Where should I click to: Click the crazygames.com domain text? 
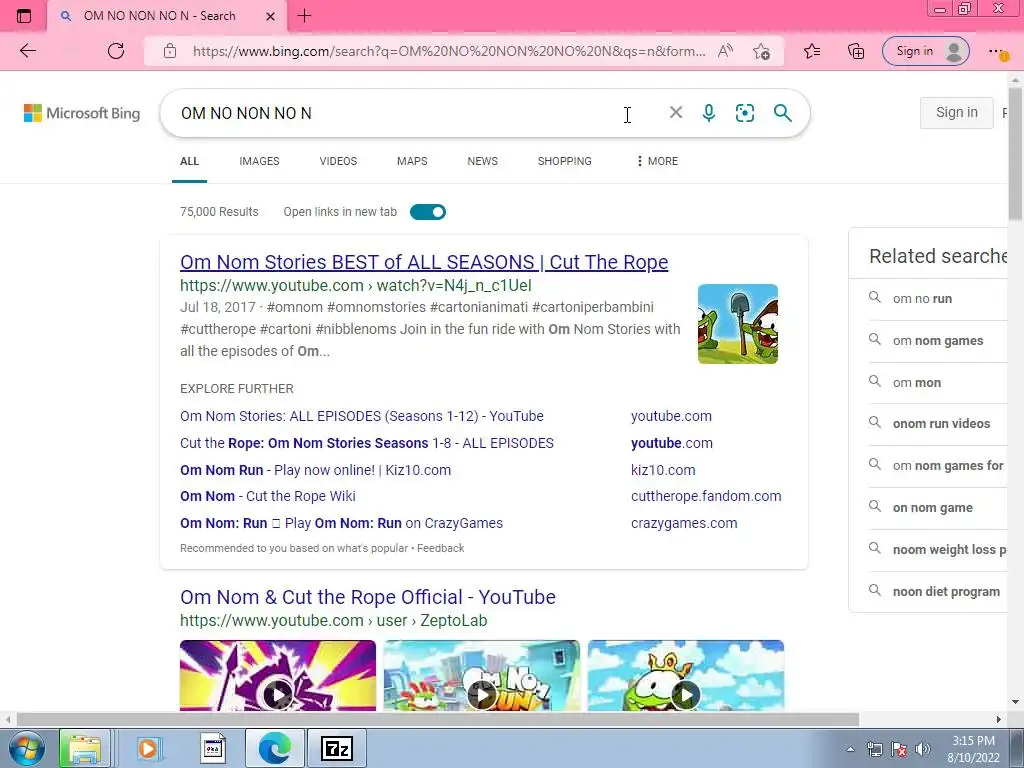tap(684, 523)
